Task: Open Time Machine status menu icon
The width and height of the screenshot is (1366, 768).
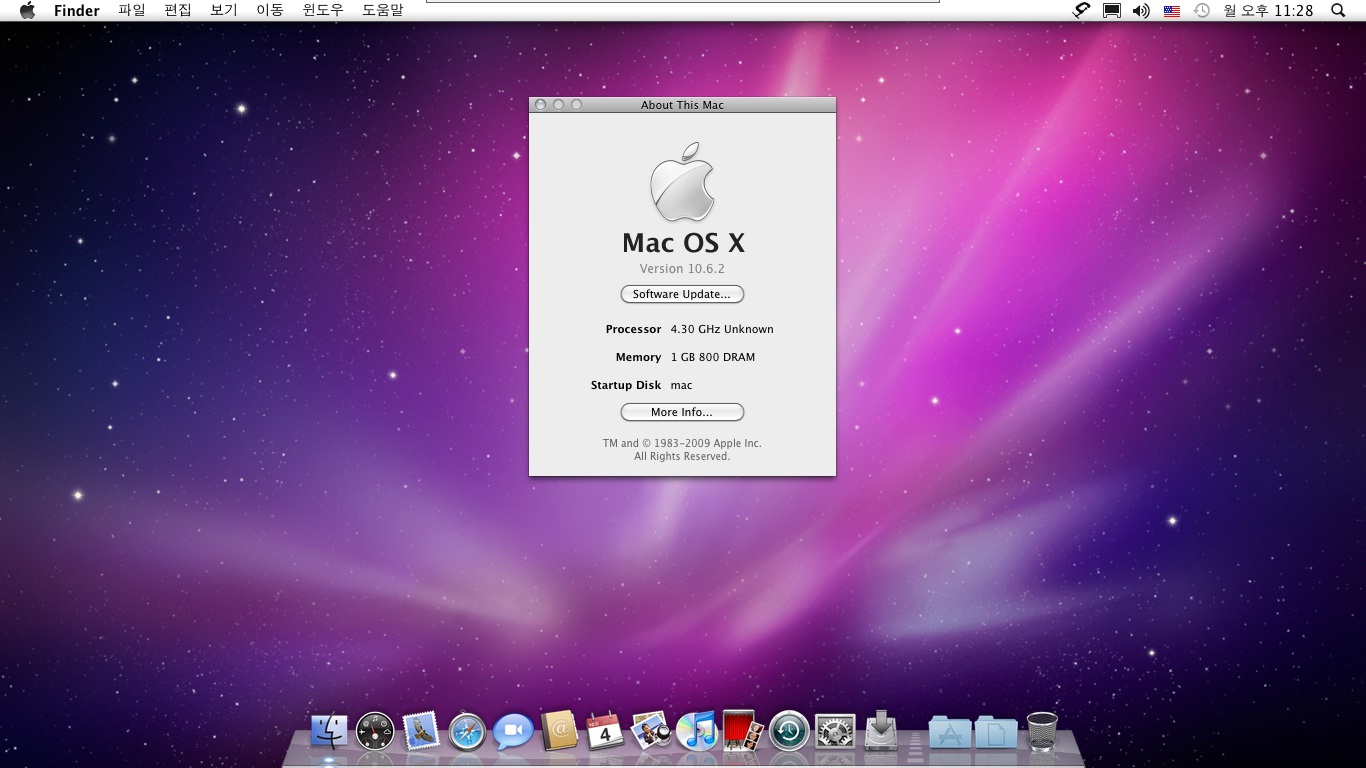Action: pyautogui.click(x=1202, y=10)
